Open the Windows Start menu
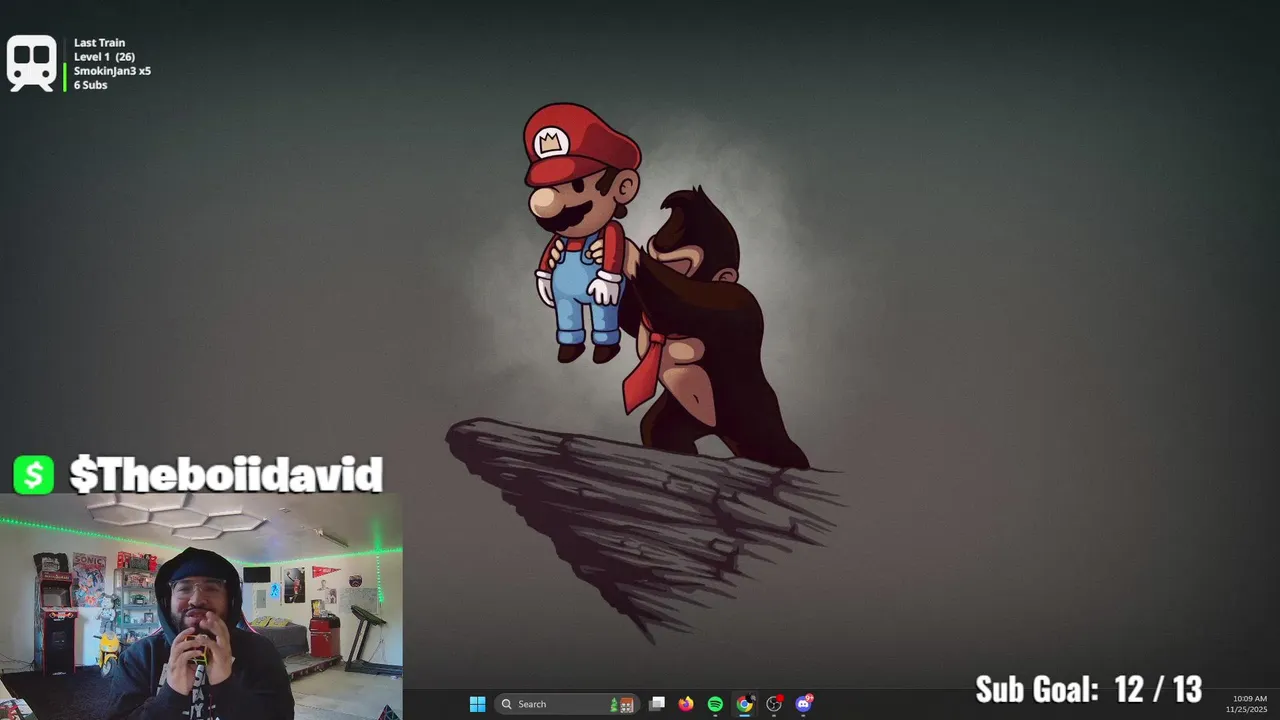Screen dimensions: 1280x720 coord(477,704)
